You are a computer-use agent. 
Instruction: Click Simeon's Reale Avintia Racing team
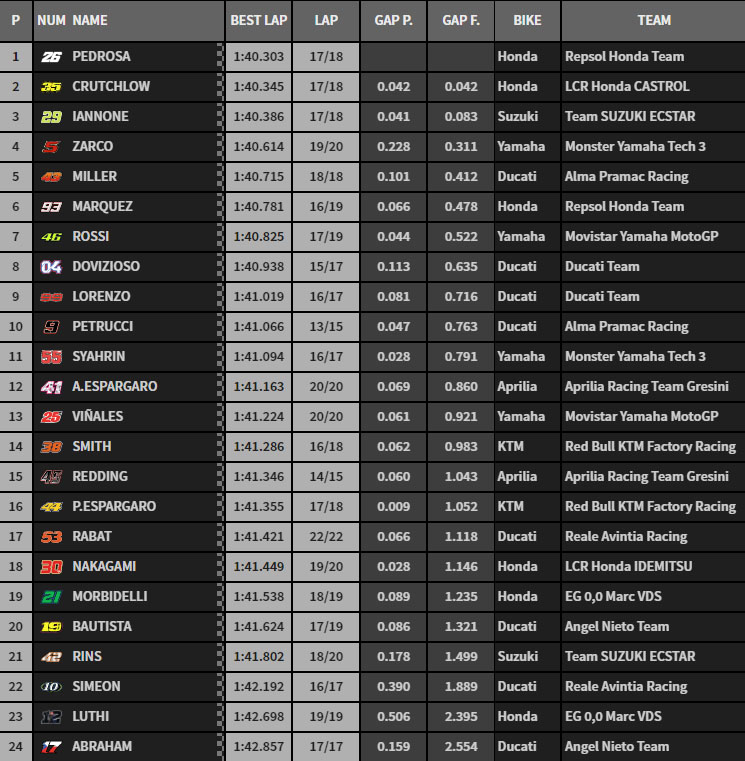(626, 687)
